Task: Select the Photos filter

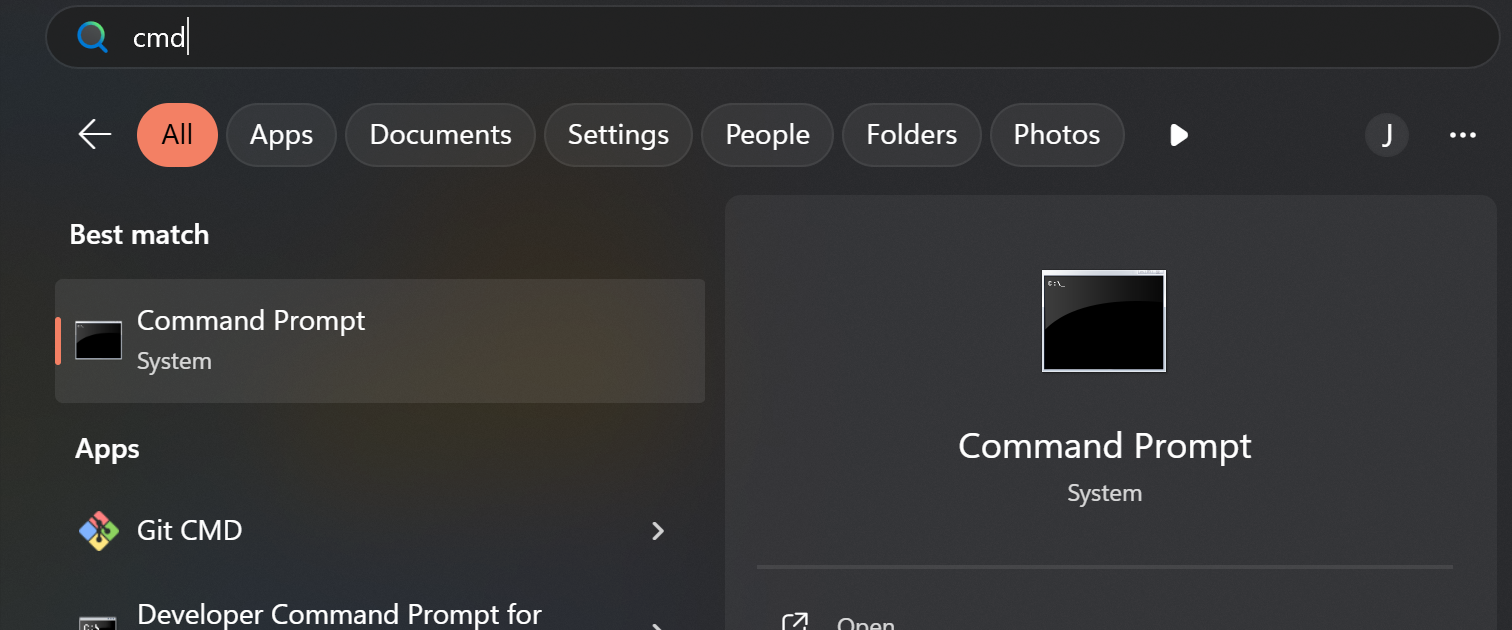Action: click(1056, 134)
